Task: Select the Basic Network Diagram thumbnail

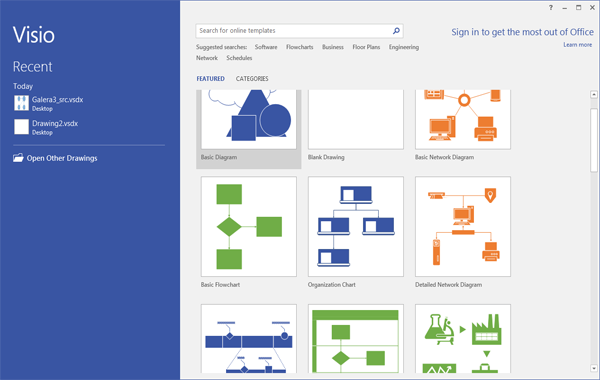Action: coord(463,119)
